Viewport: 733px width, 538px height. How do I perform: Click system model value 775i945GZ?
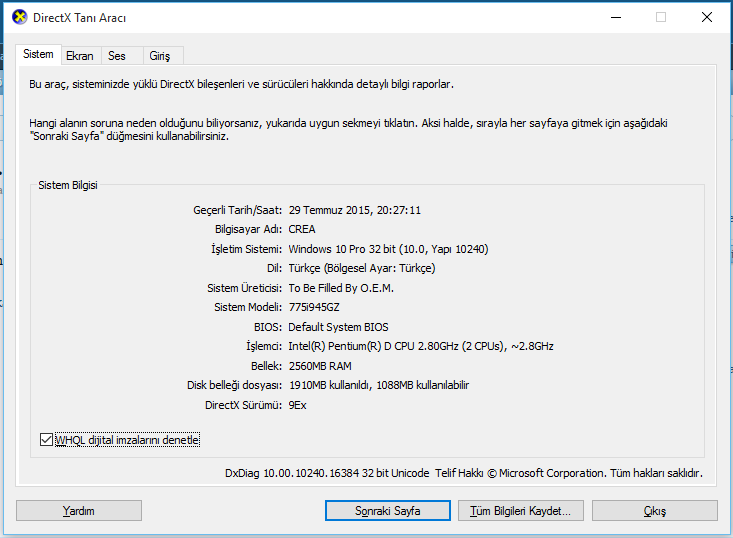(x=314, y=307)
